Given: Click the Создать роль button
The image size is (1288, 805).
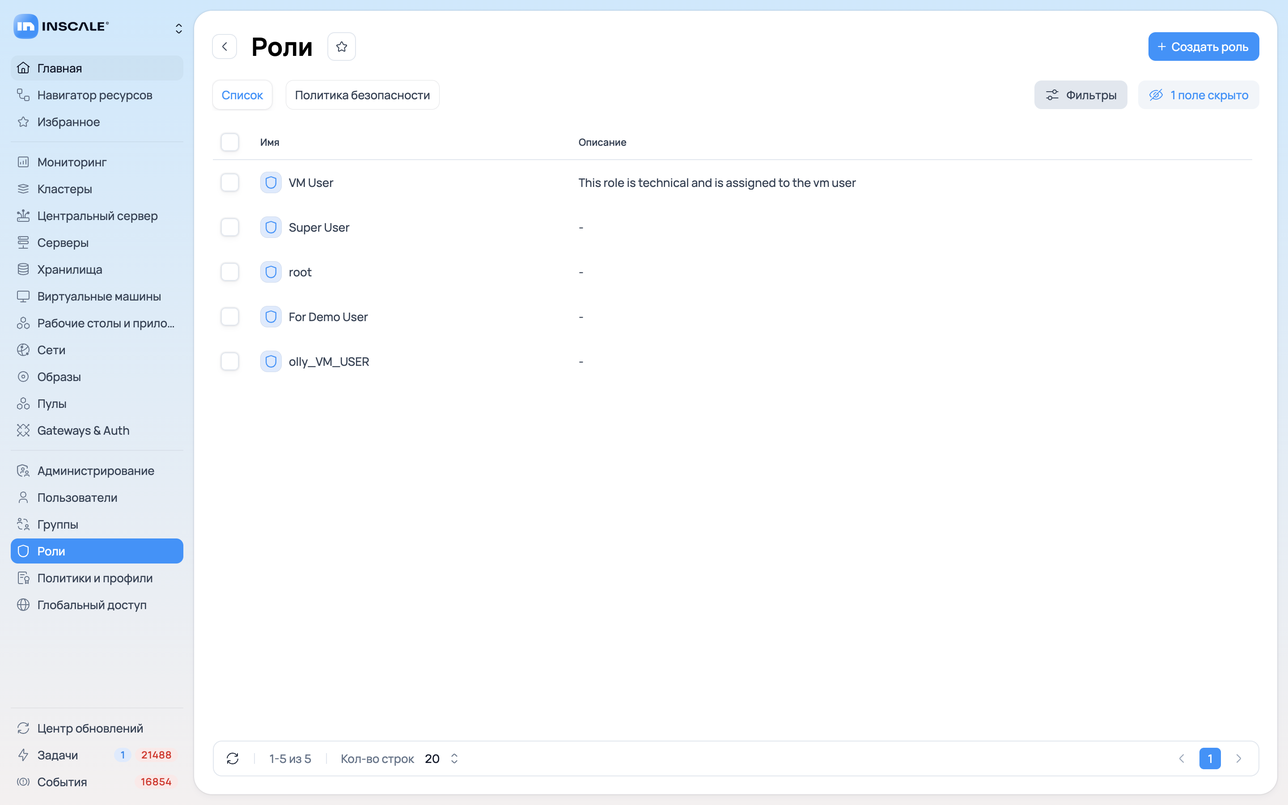Looking at the screenshot, I should [x=1203, y=47].
